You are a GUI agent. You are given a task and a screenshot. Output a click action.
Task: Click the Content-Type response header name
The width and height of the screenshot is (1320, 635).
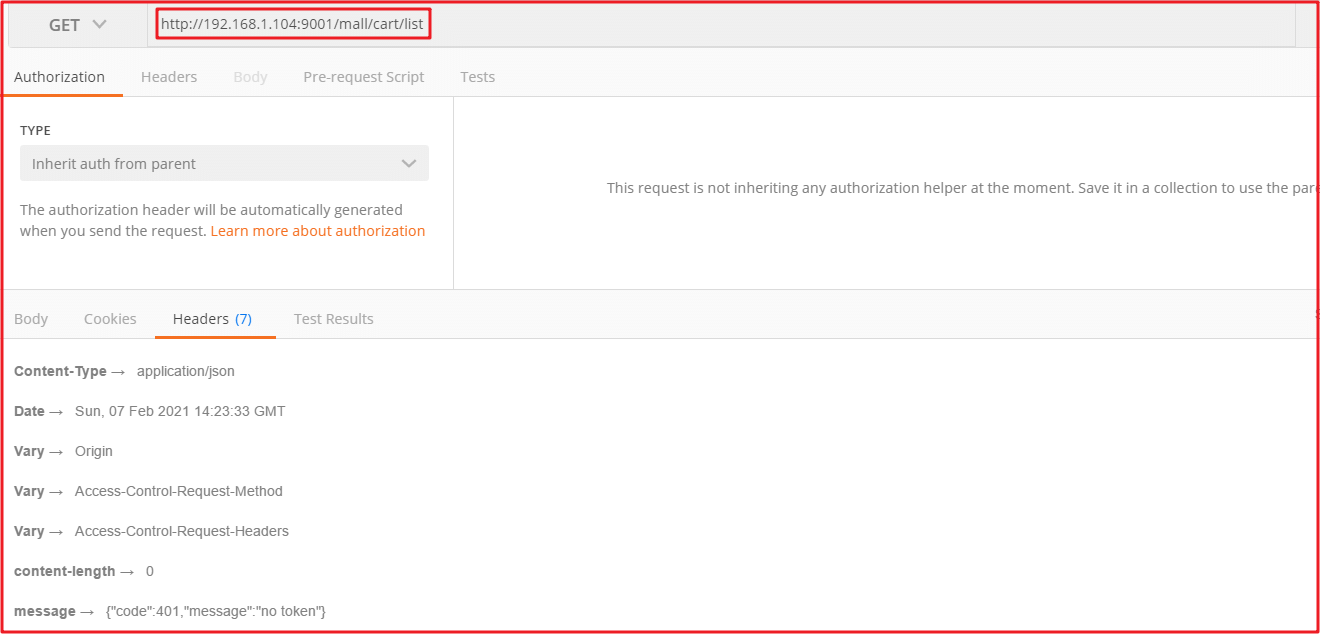(60, 371)
